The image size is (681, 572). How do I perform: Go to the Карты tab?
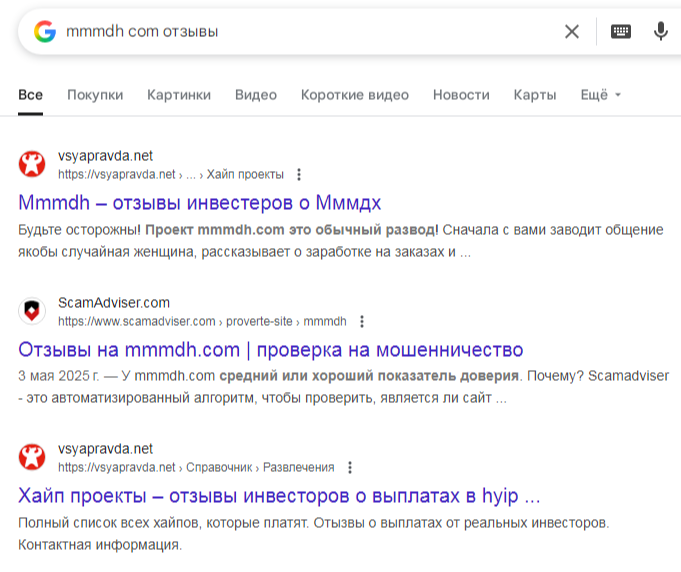535,95
